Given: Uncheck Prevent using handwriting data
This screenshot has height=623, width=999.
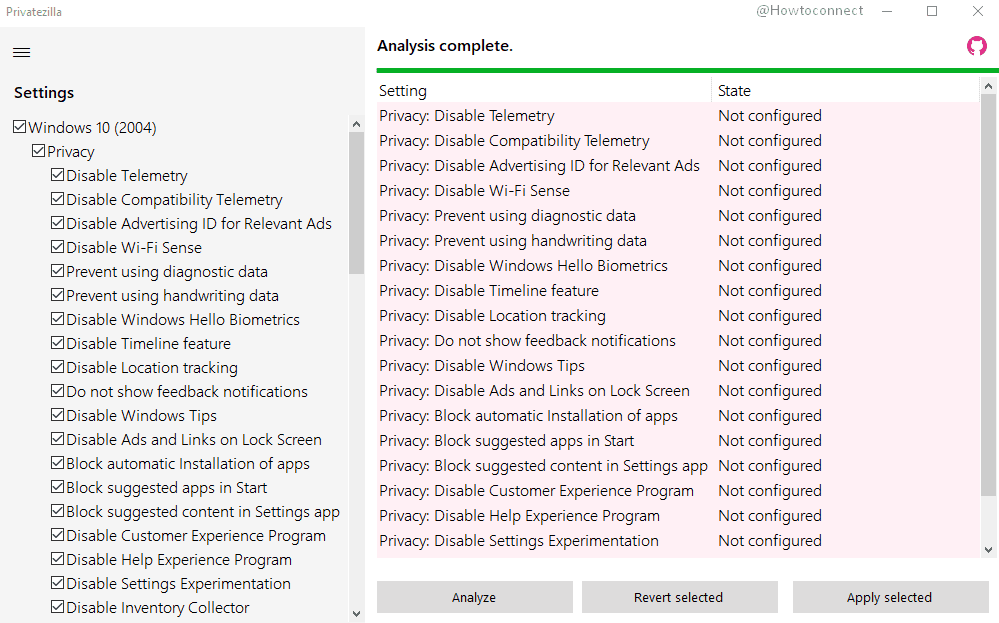Looking at the screenshot, I should [57, 295].
